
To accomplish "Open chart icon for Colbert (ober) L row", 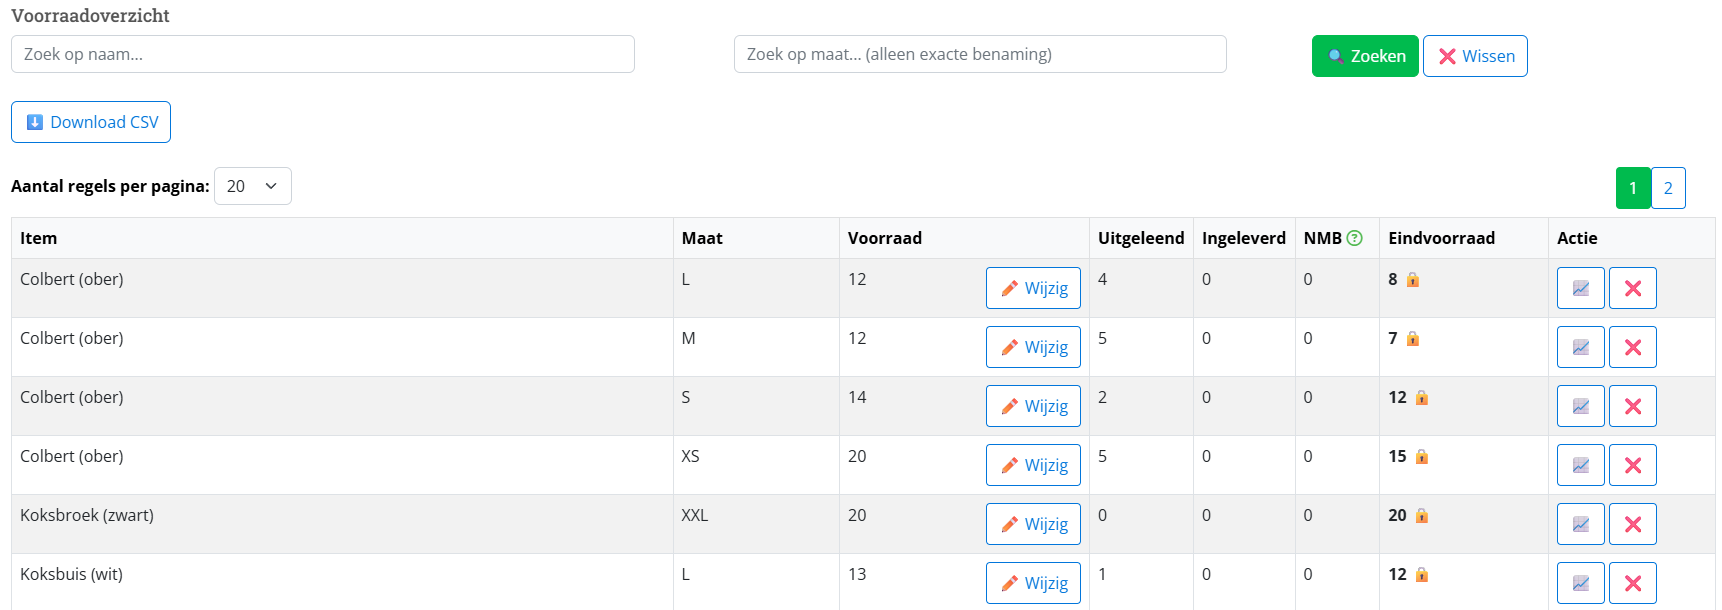I will (1580, 288).
